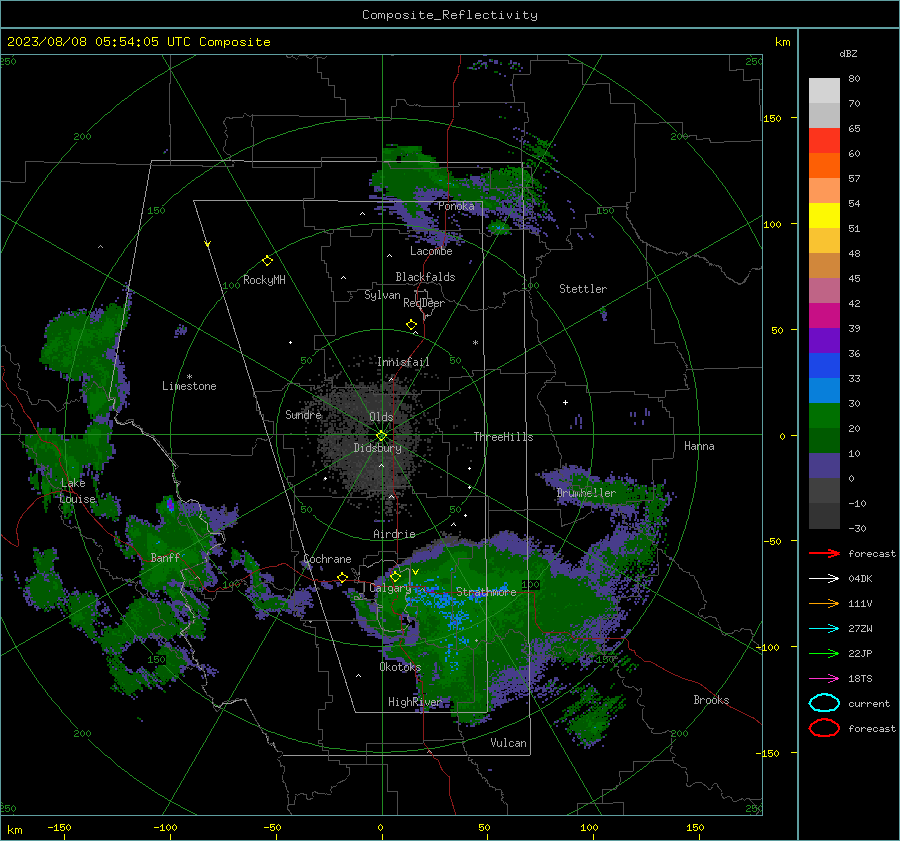The height and width of the screenshot is (841, 900).
Task: Click the Strathmore city label
Action: [486, 592]
